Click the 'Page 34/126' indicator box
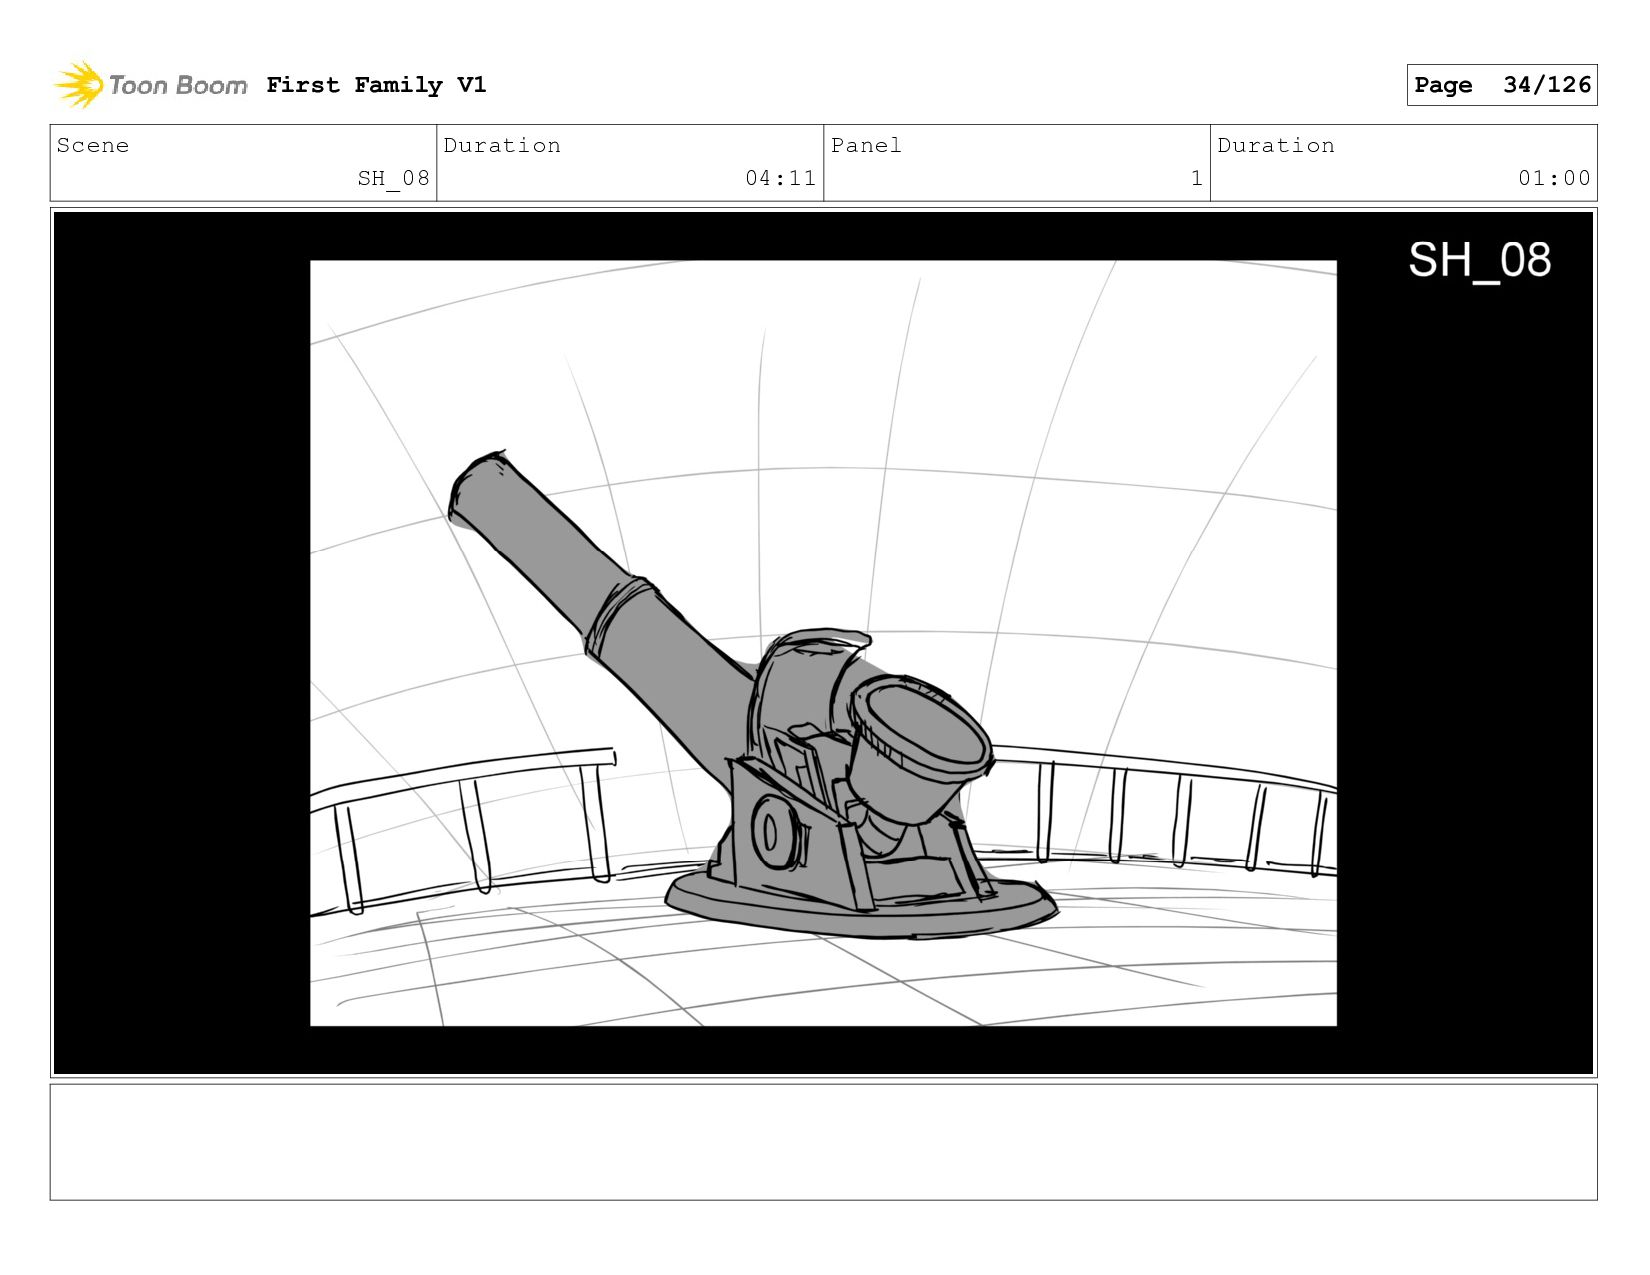The height and width of the screenshot is (1275, 1650). [1501, 85]
